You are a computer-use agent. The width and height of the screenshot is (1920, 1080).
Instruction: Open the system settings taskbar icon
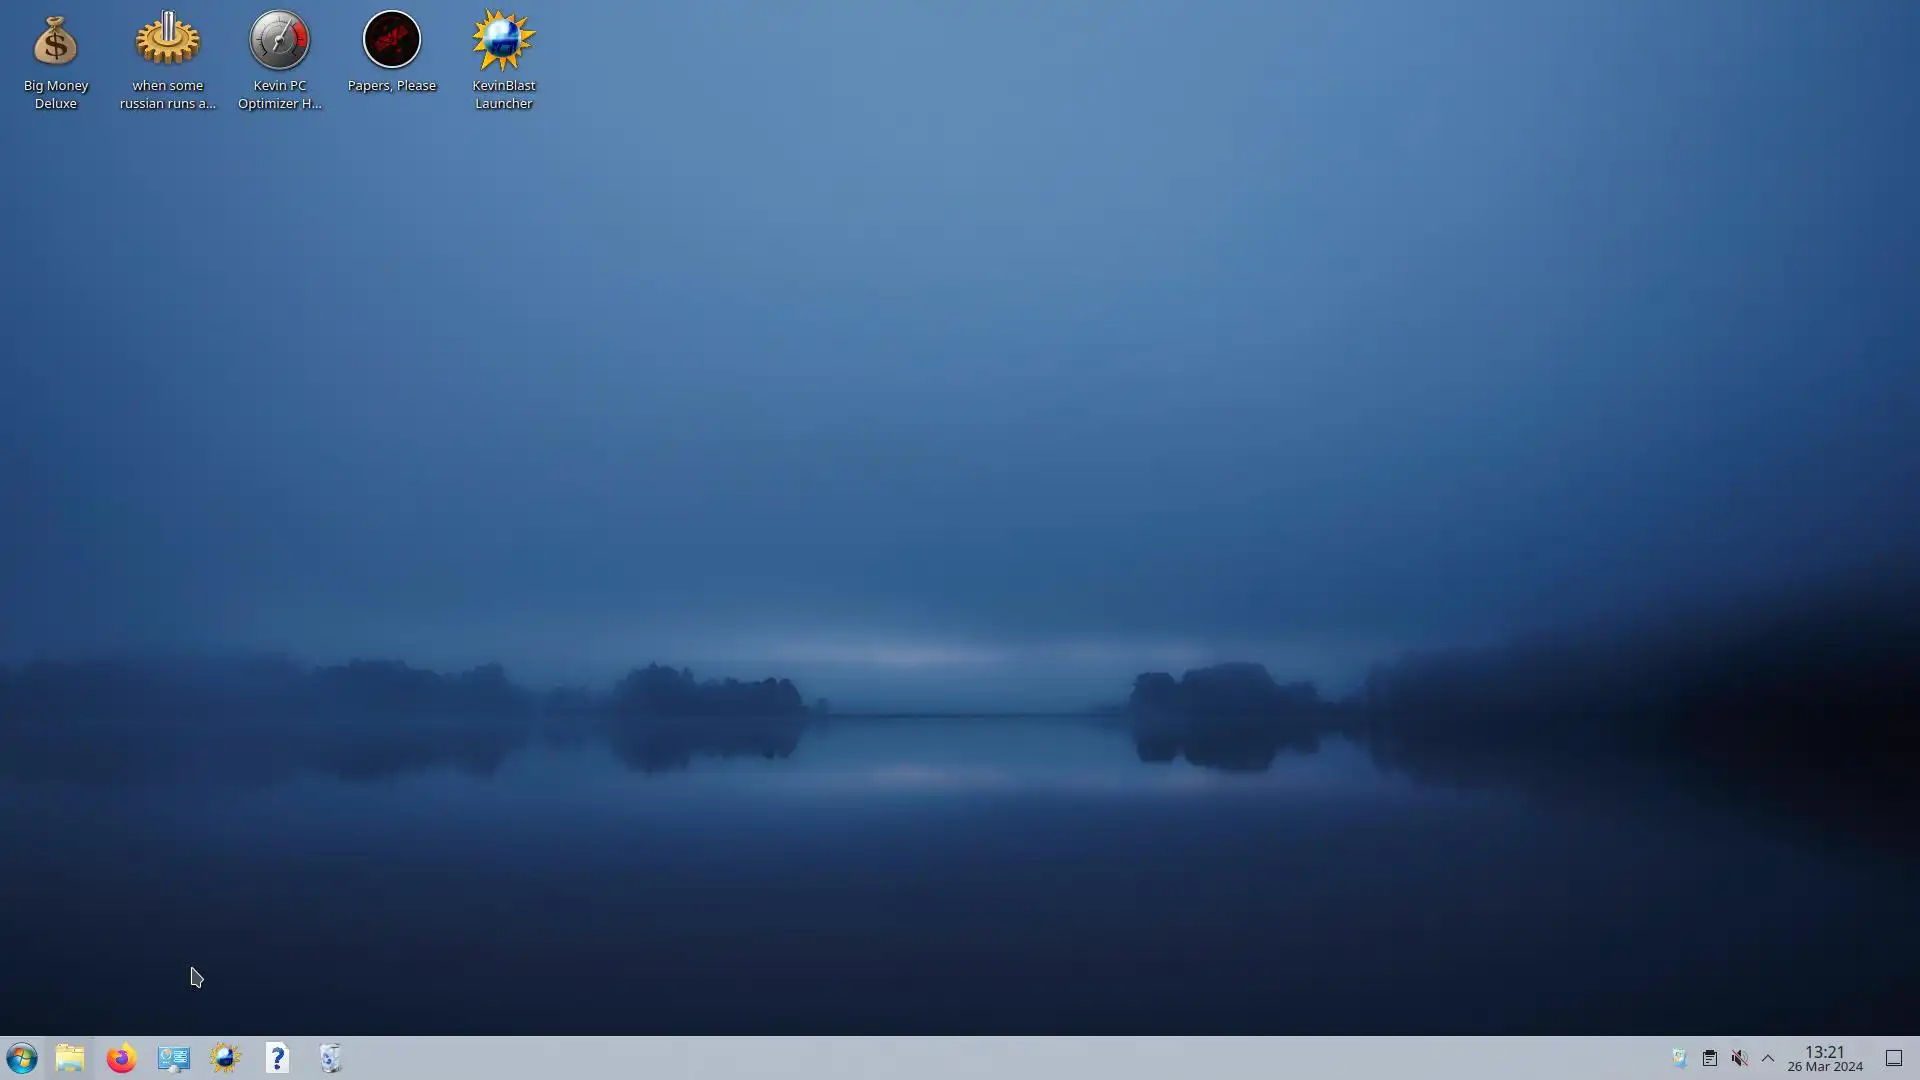173,1058
